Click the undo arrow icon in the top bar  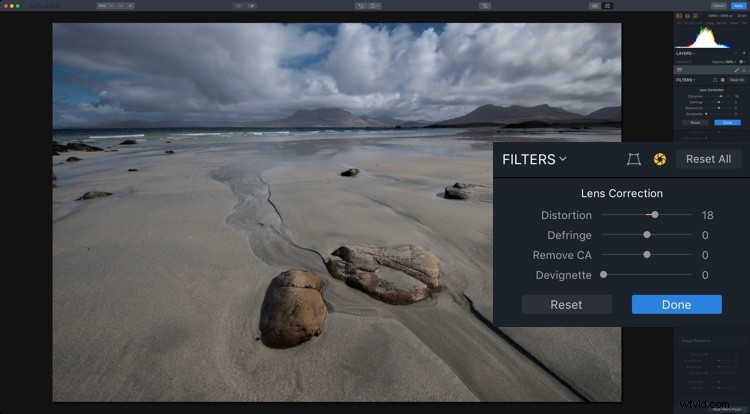[x=361, y=6]
